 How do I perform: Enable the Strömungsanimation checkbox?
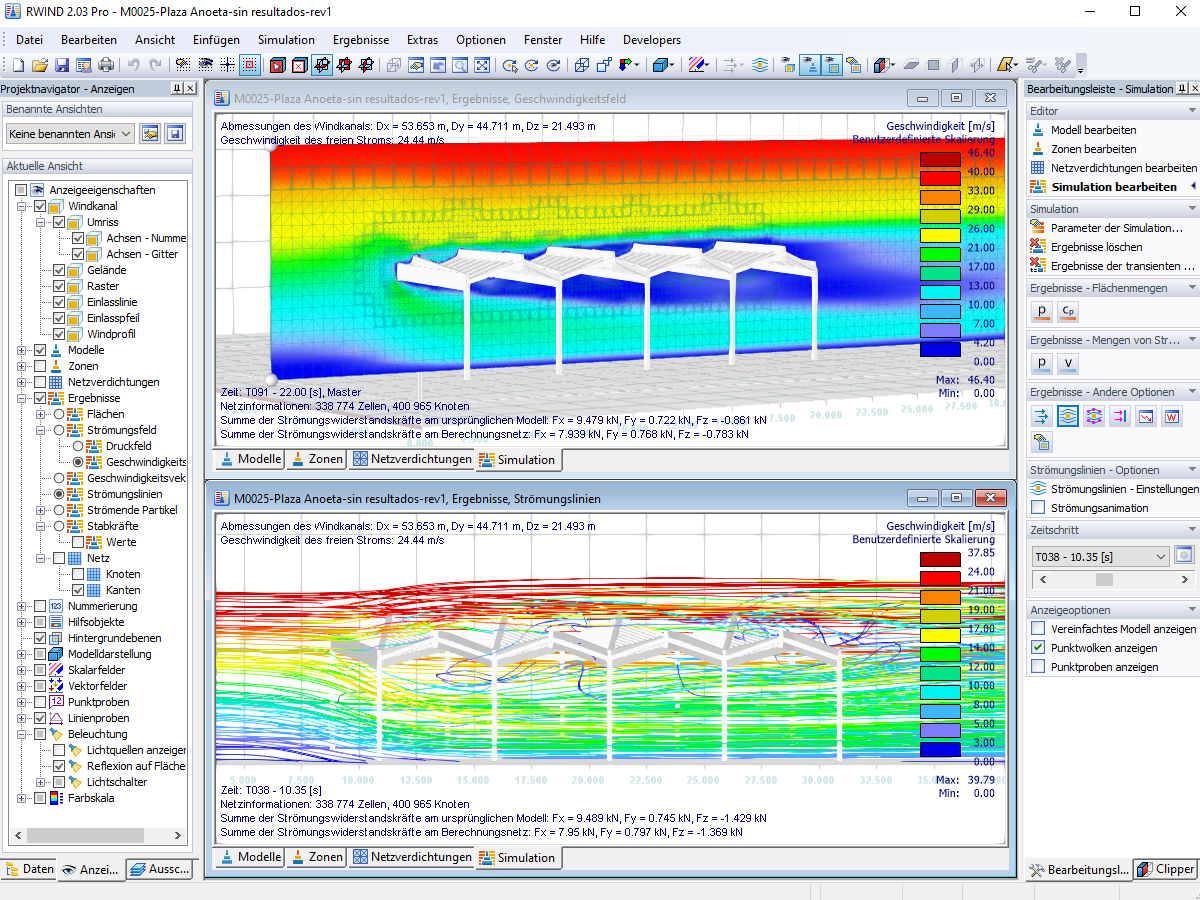[1038, 508]
